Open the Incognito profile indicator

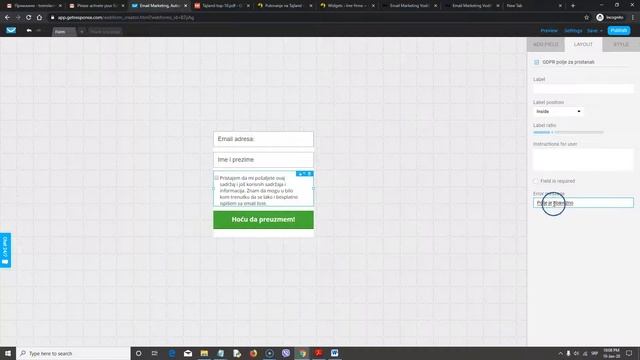pos(610,18)
